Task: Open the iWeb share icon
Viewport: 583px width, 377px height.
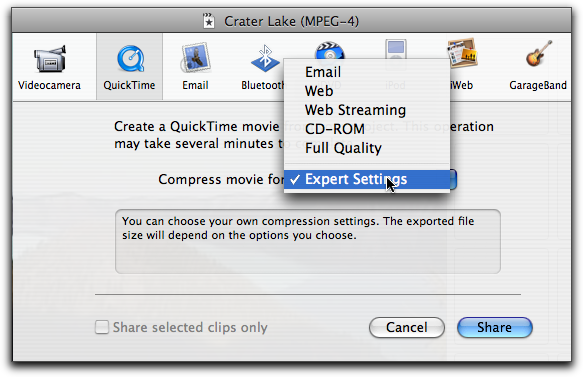Action: tap(462, 53)
